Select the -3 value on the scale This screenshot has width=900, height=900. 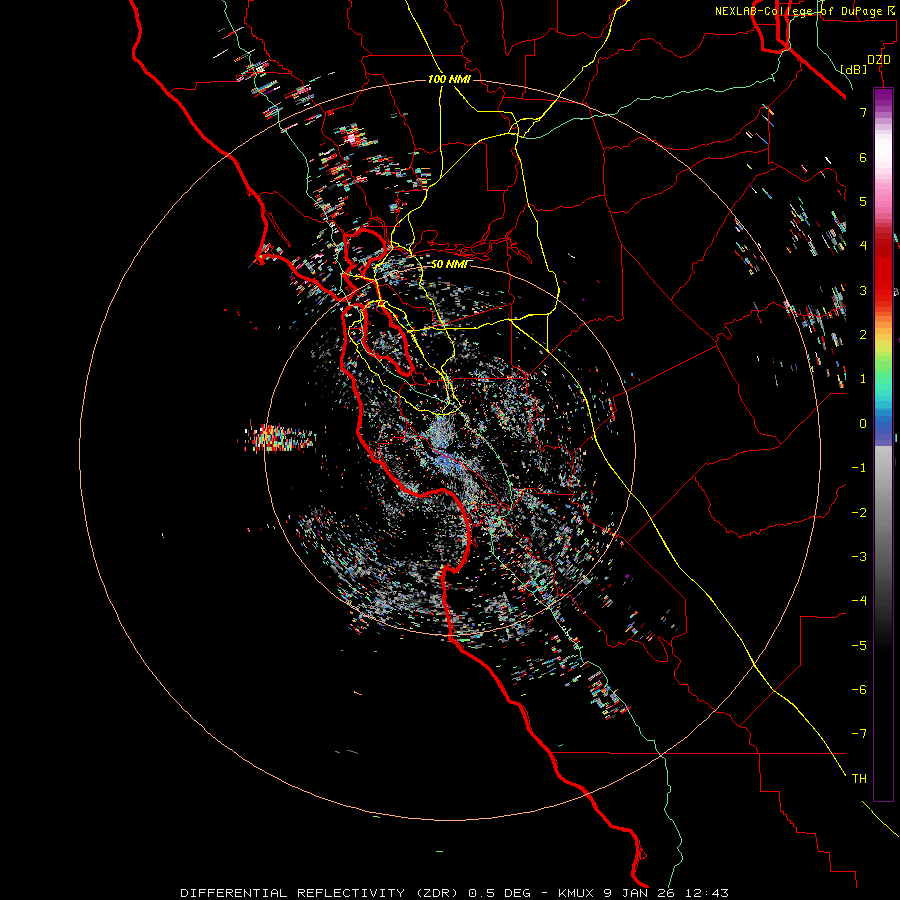click(859, 556)
